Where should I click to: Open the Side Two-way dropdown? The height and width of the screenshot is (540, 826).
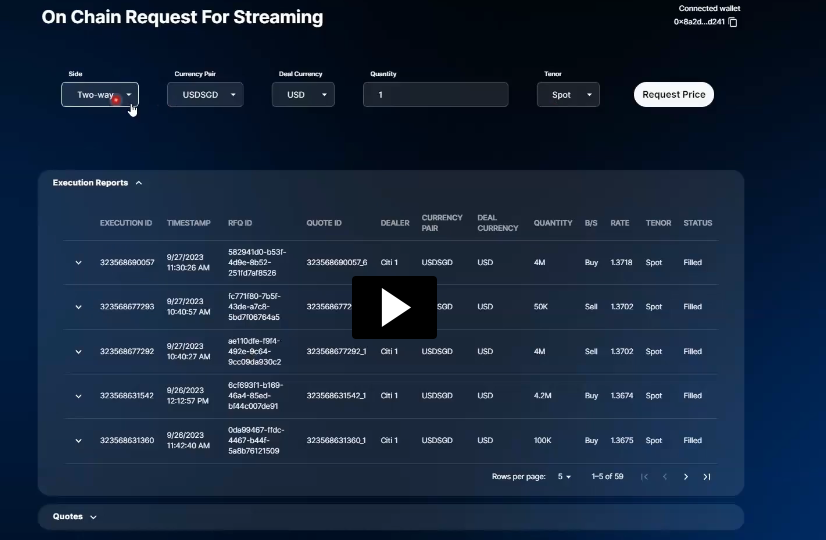pos(100,95)
